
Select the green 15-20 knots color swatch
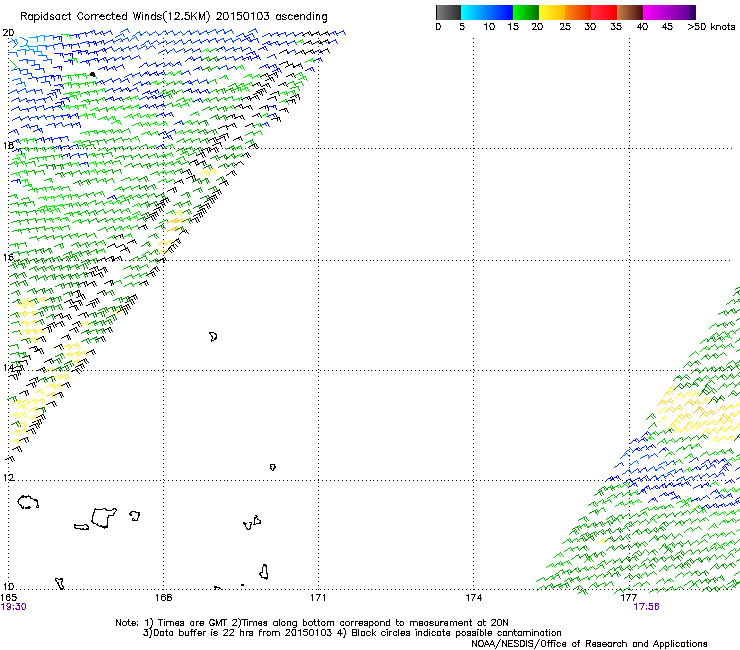click(526, 12)
